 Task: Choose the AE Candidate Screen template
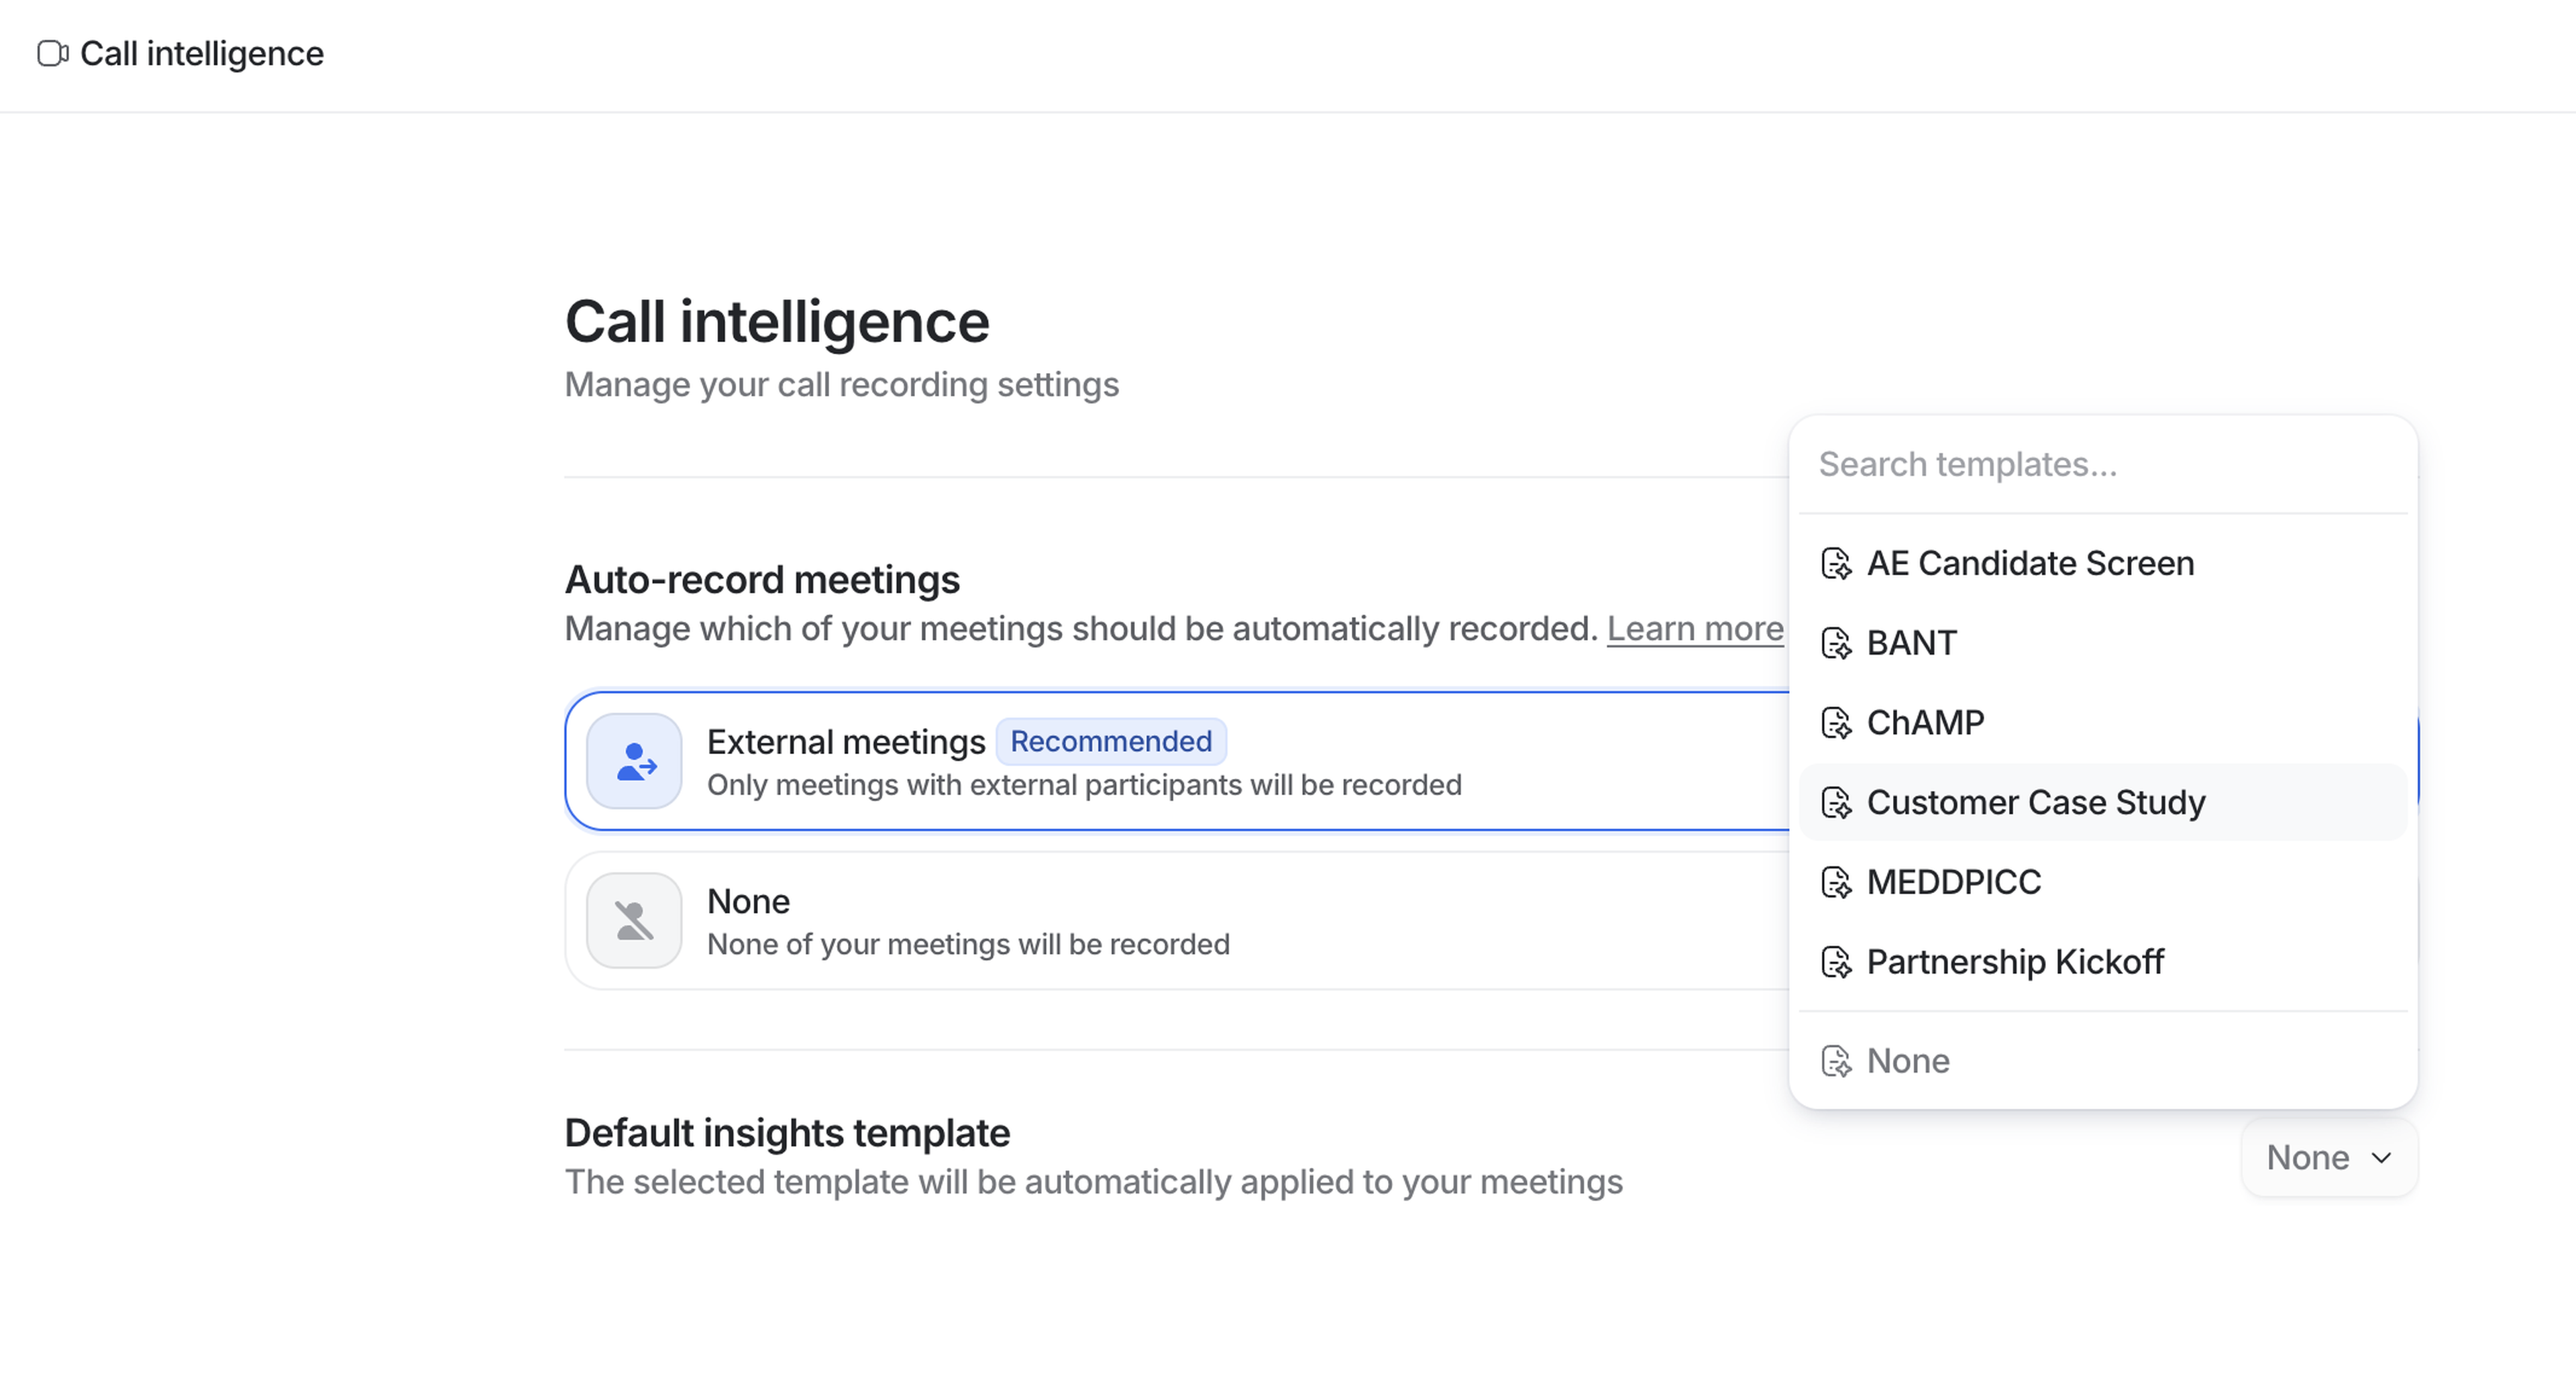click(x=2030, y=564)
